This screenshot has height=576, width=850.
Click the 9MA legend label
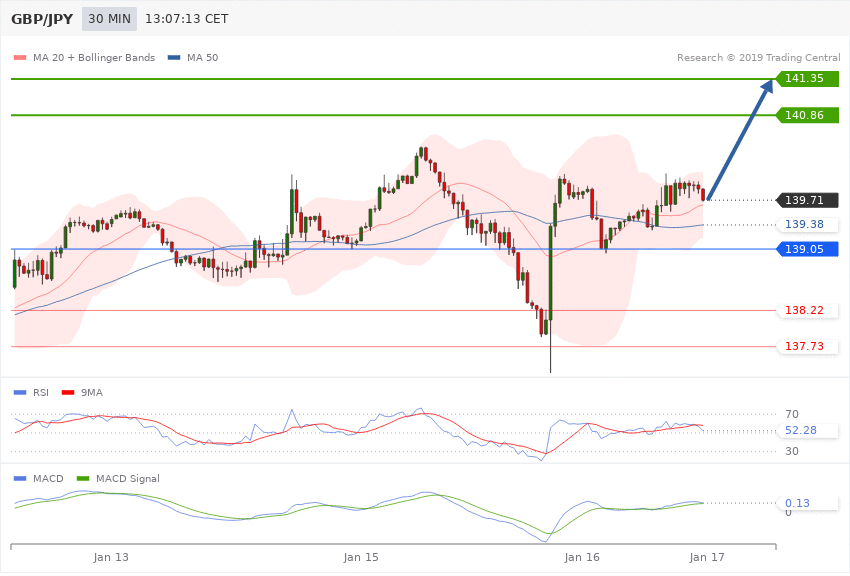92,392
